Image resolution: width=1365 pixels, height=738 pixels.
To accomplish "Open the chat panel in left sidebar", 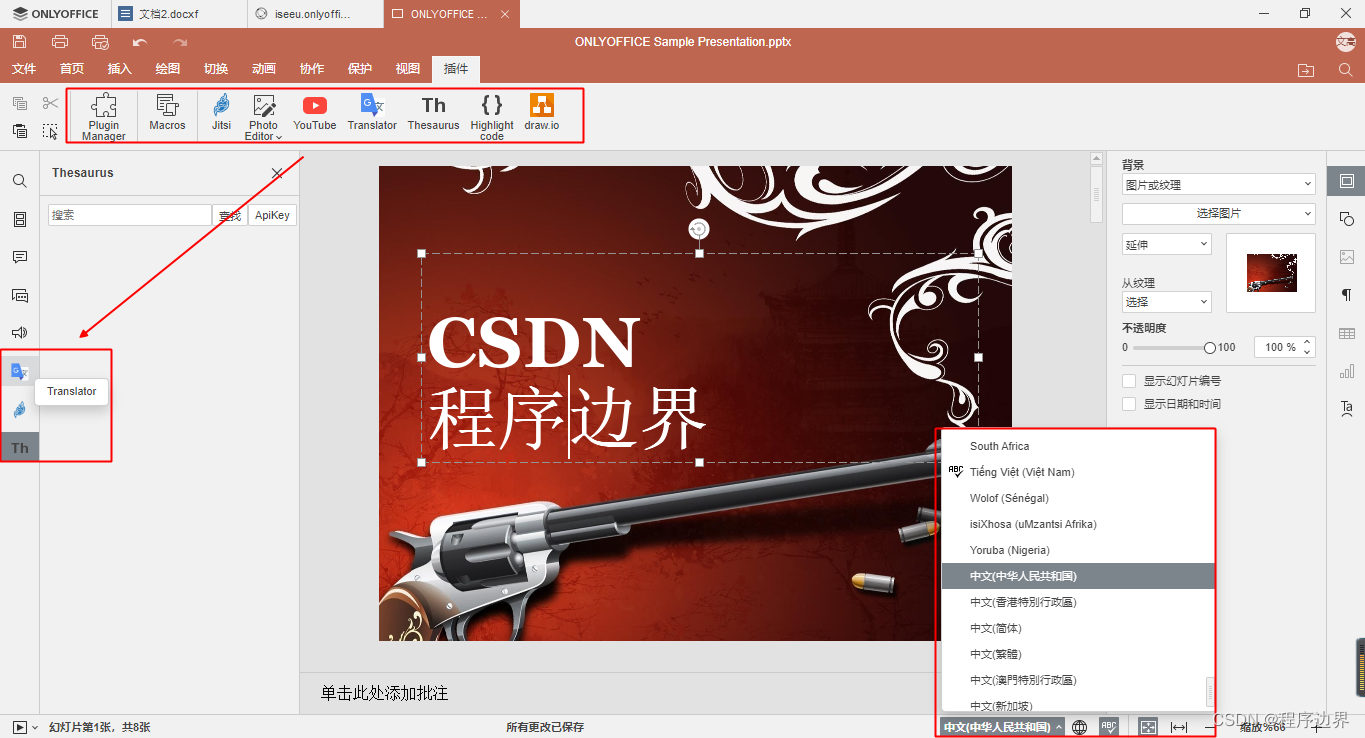I will coord(20,295).
